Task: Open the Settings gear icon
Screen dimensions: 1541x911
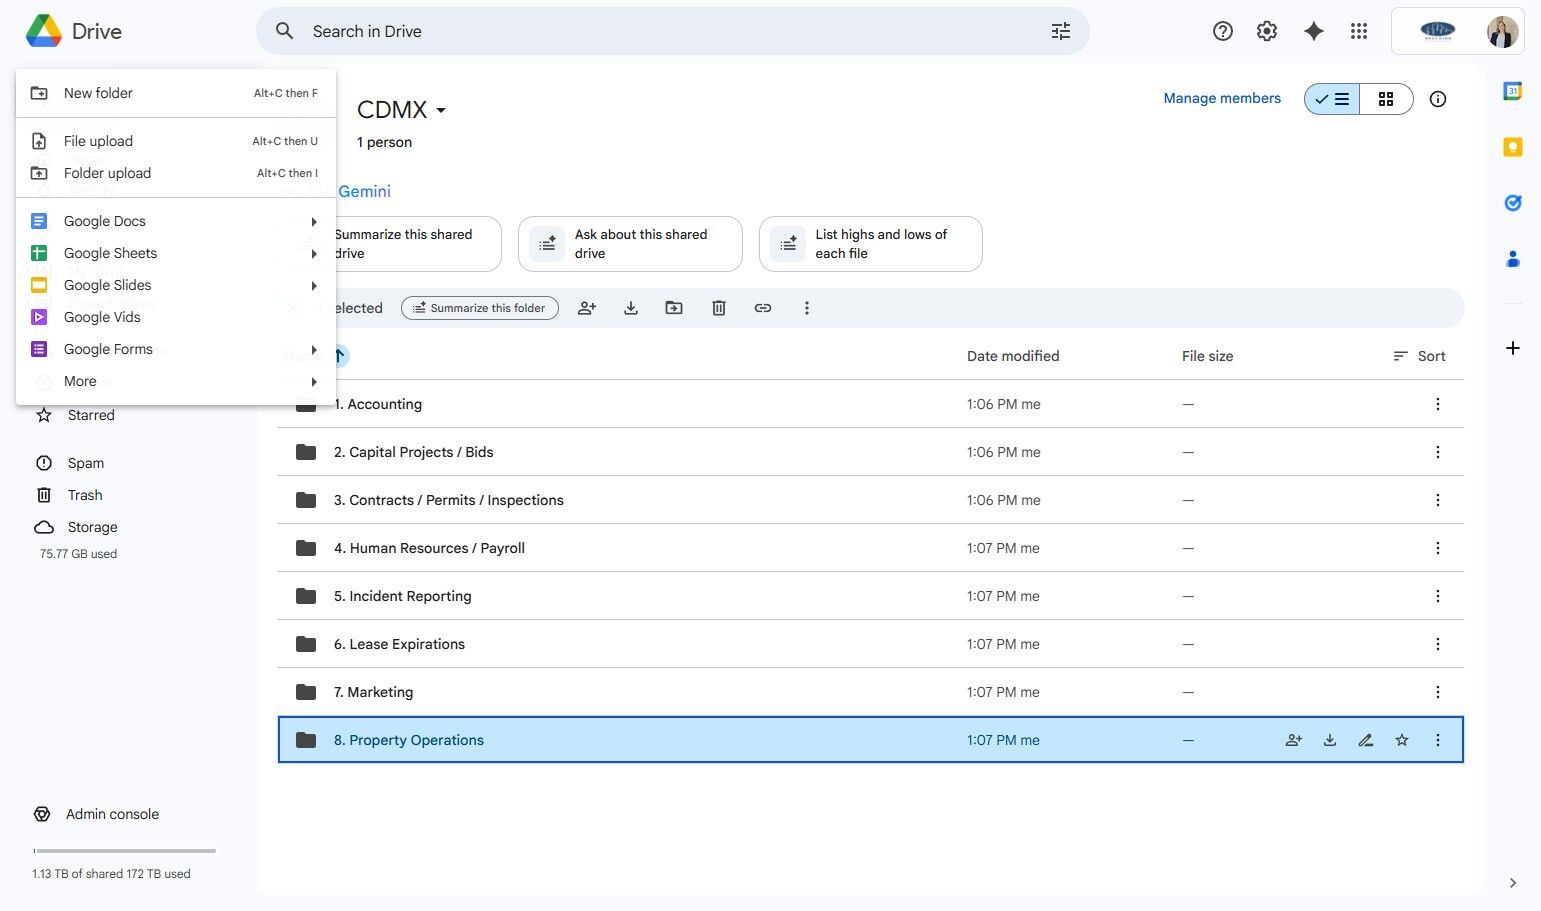Action: point(1267,31)
